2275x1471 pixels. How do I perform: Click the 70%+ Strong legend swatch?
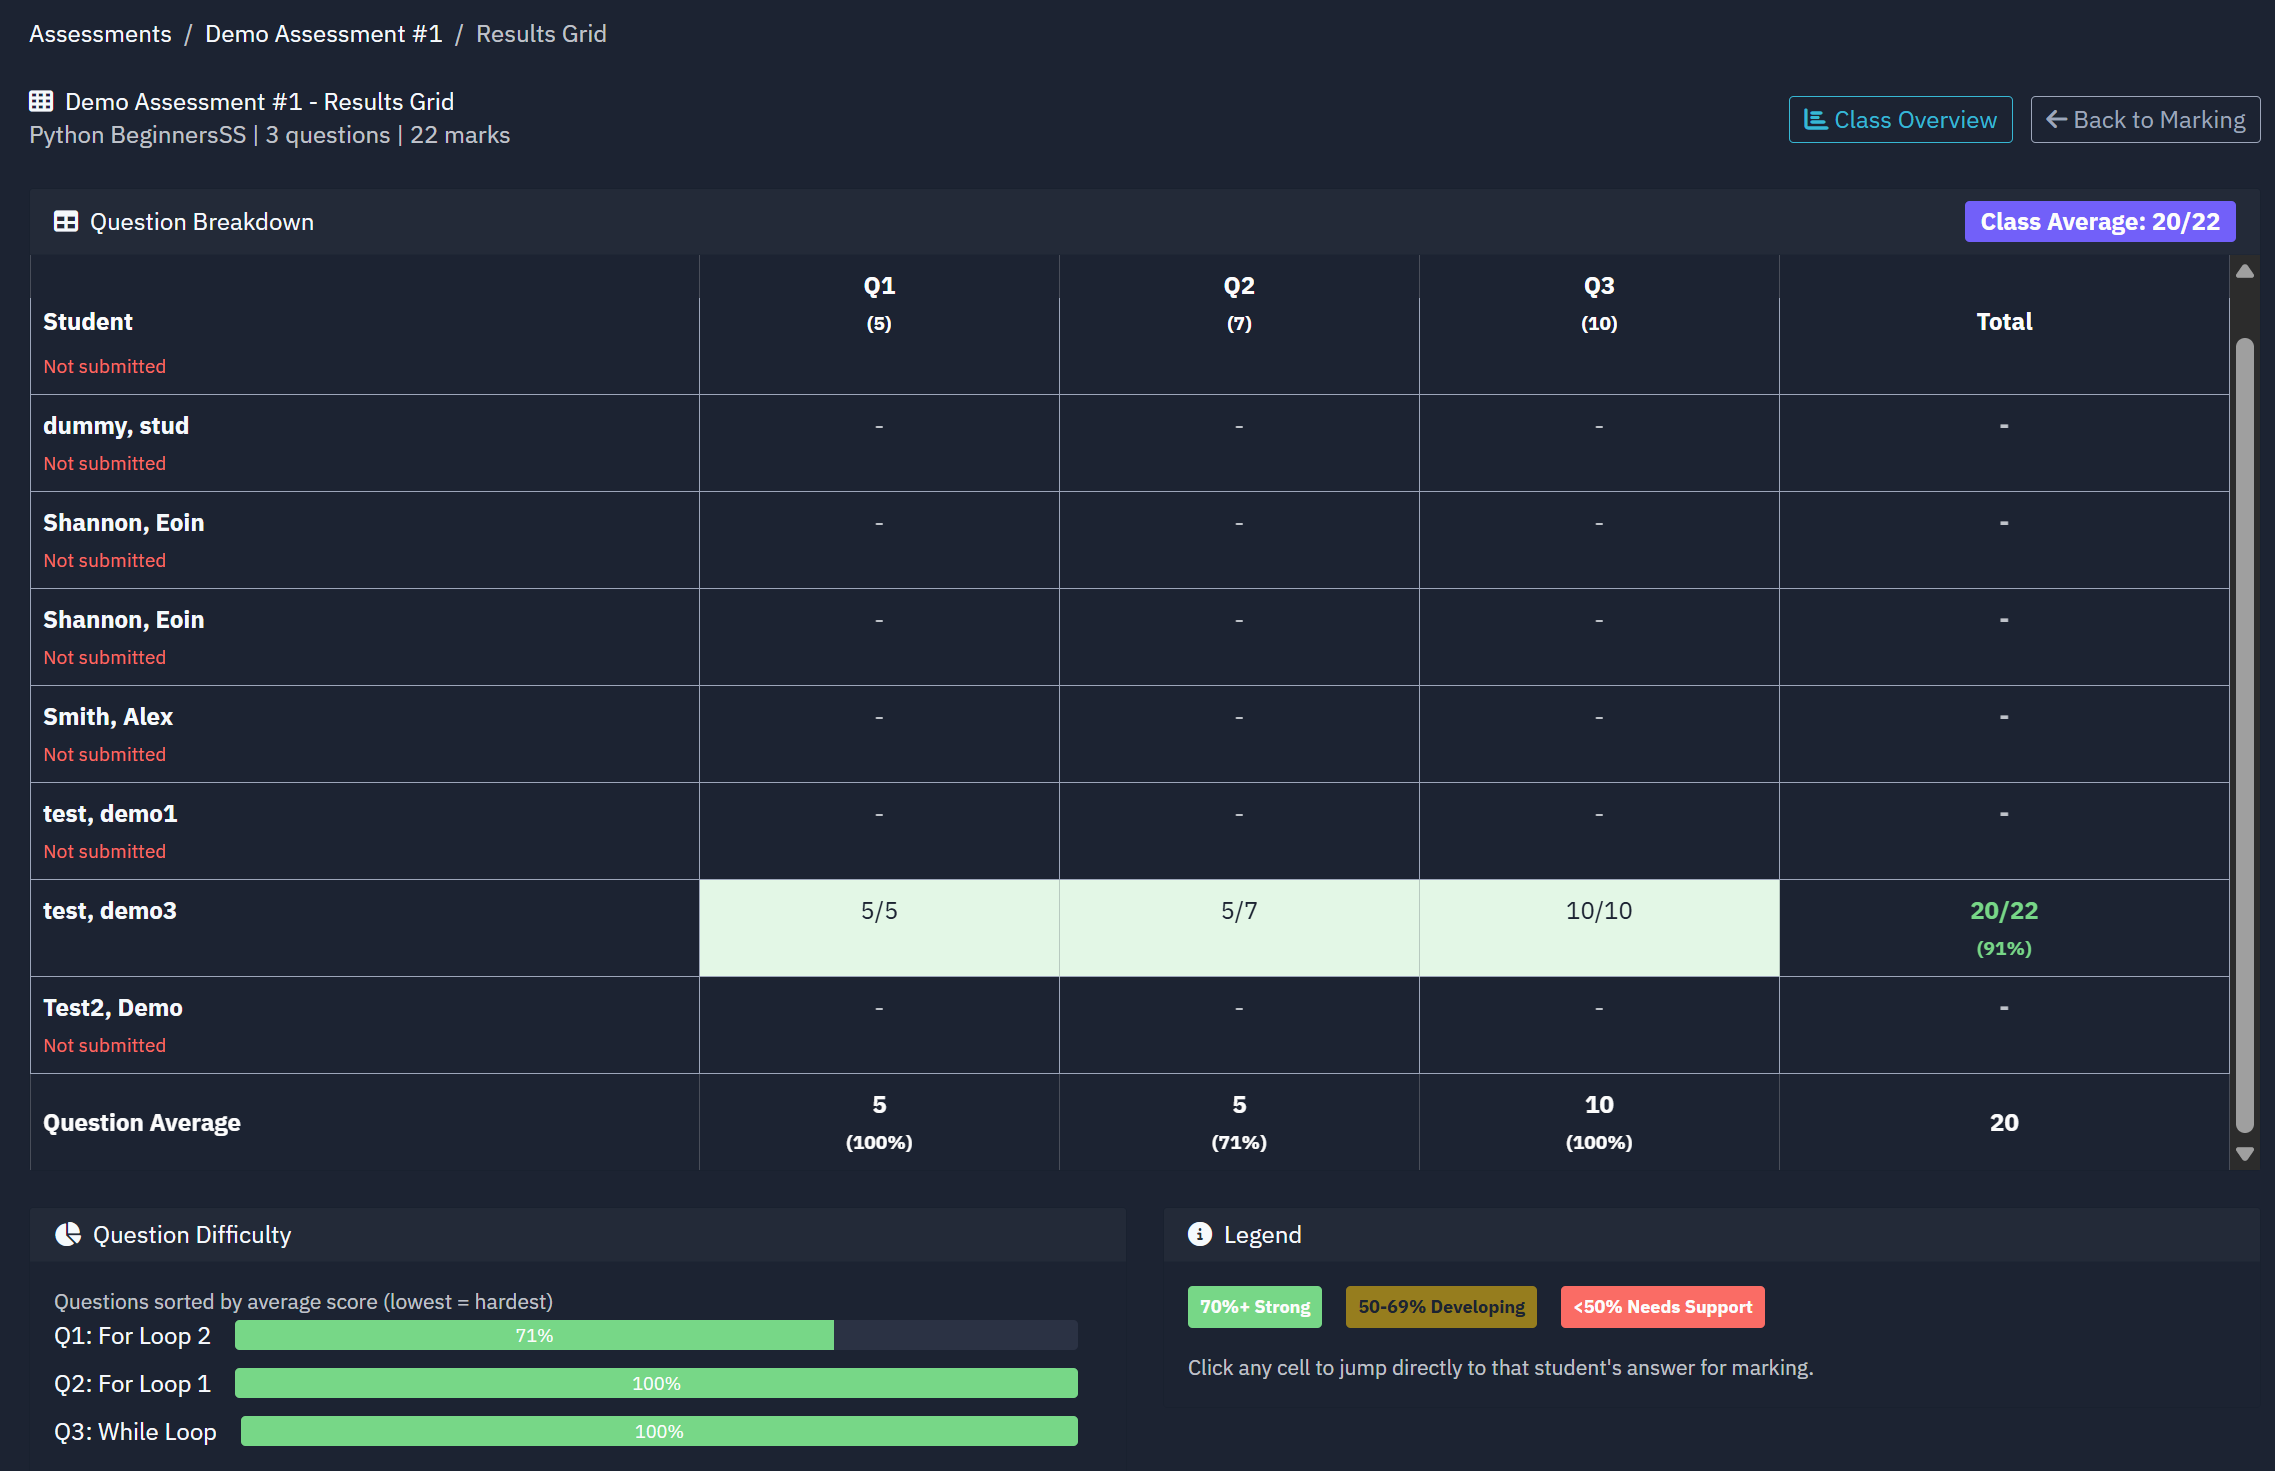coord(1254,1307)
